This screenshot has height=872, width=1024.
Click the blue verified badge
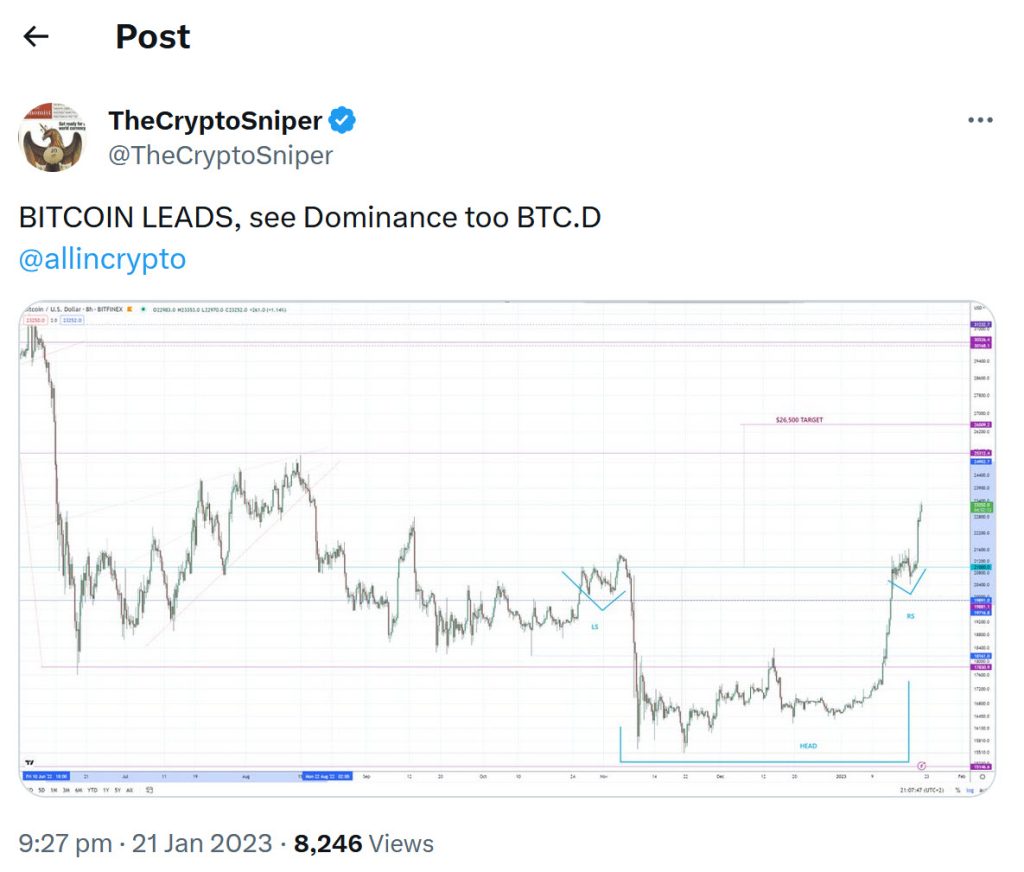(344, 122)
